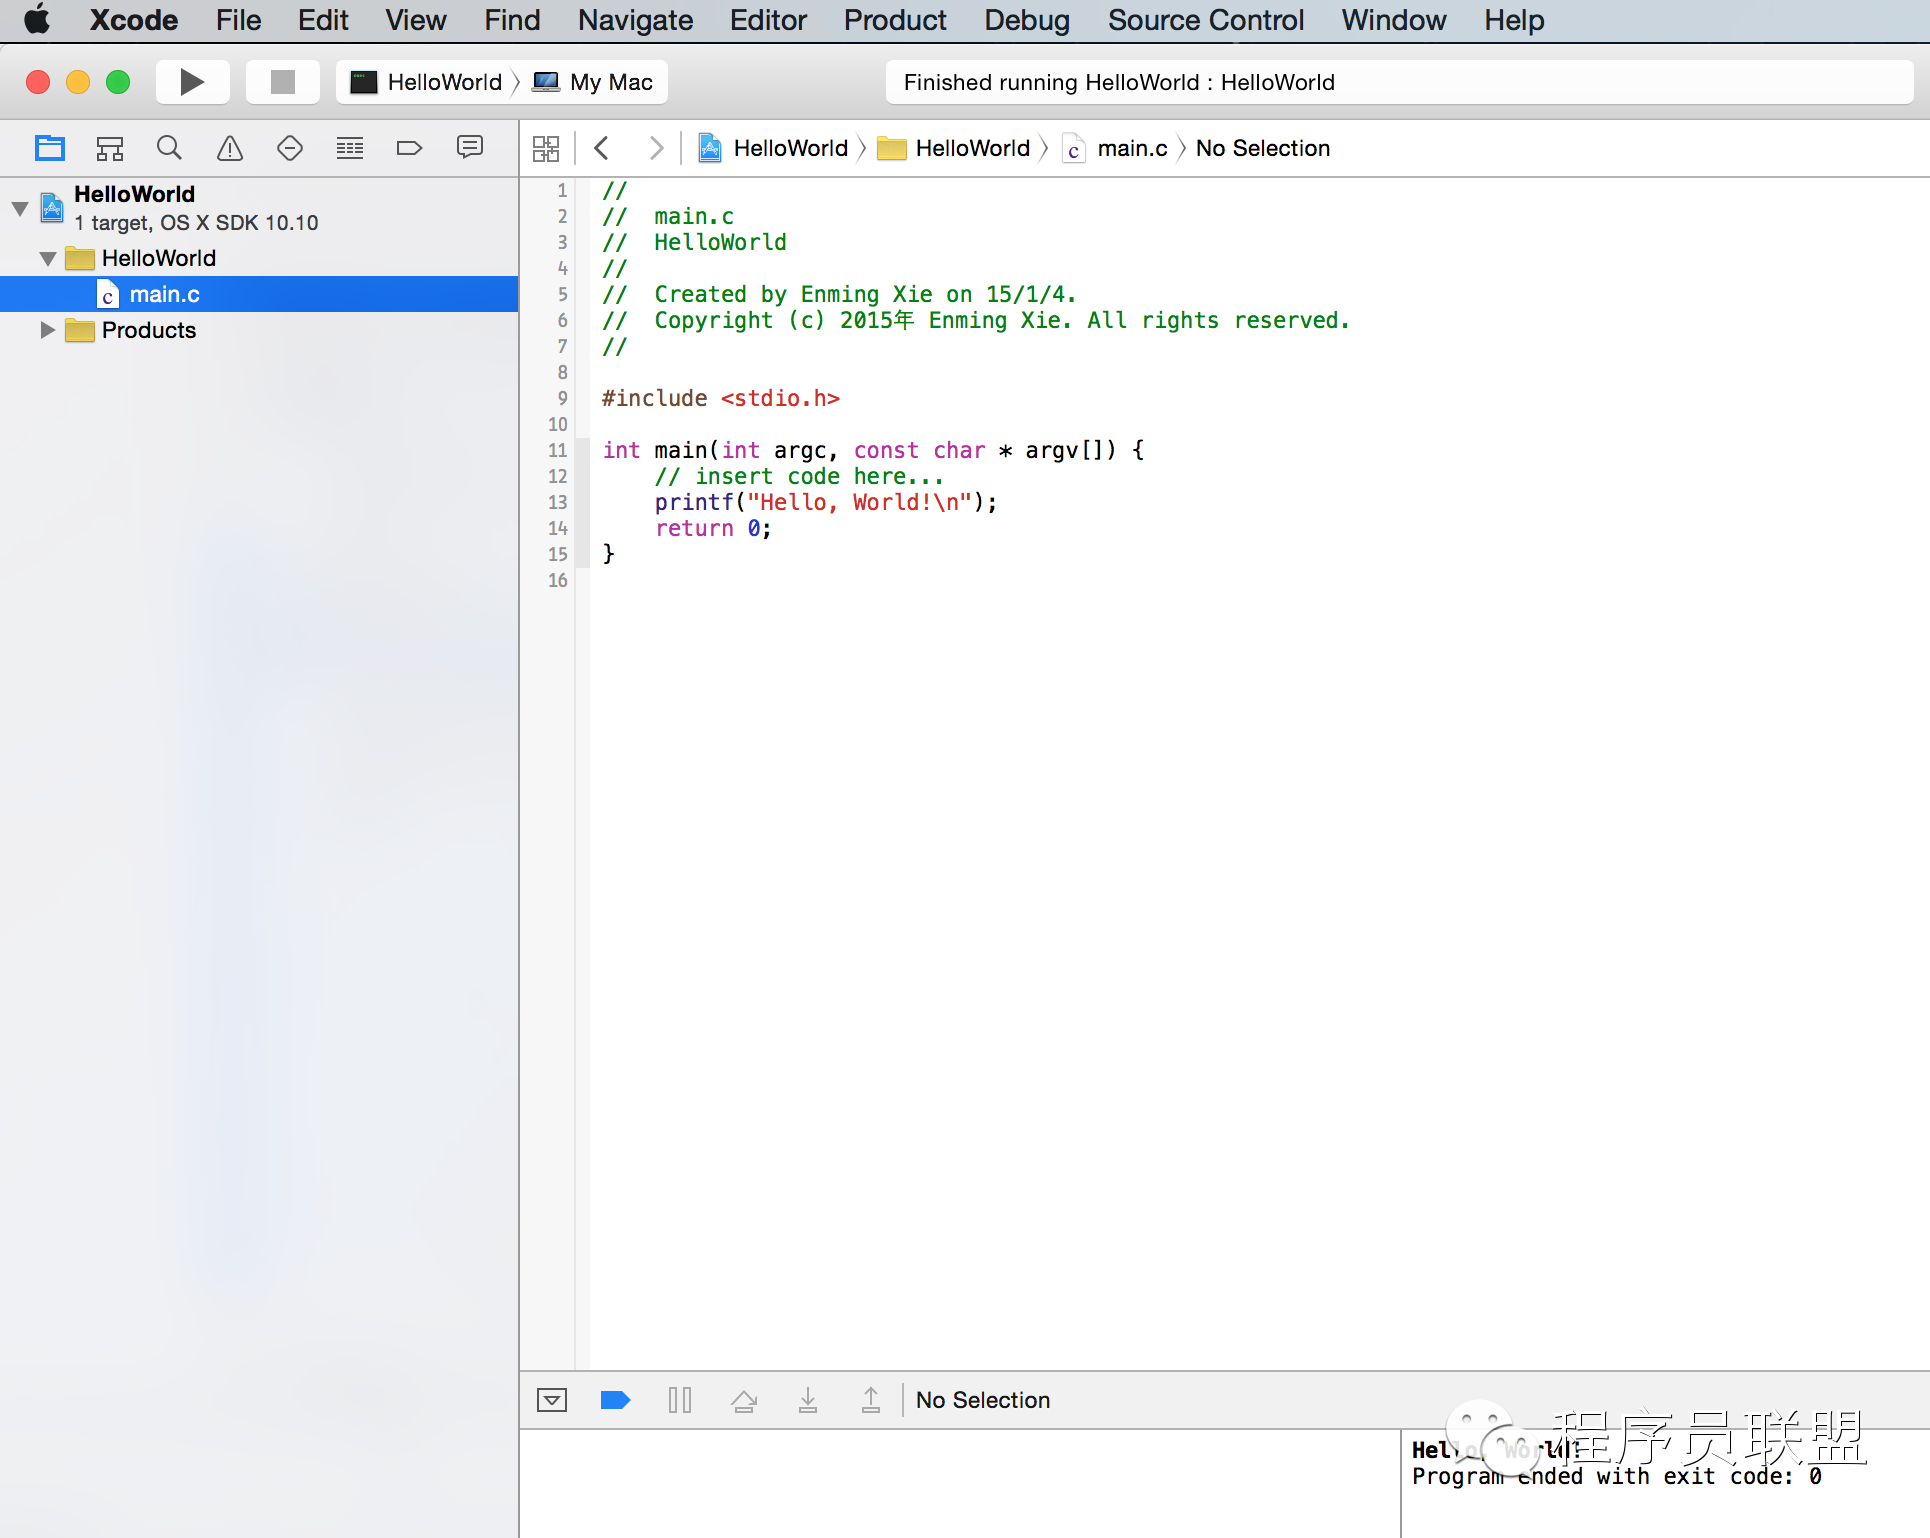The height and width of the screenshot is (1538, 1930).
Task: Go forward in editor history
Action: click(656, 148)
